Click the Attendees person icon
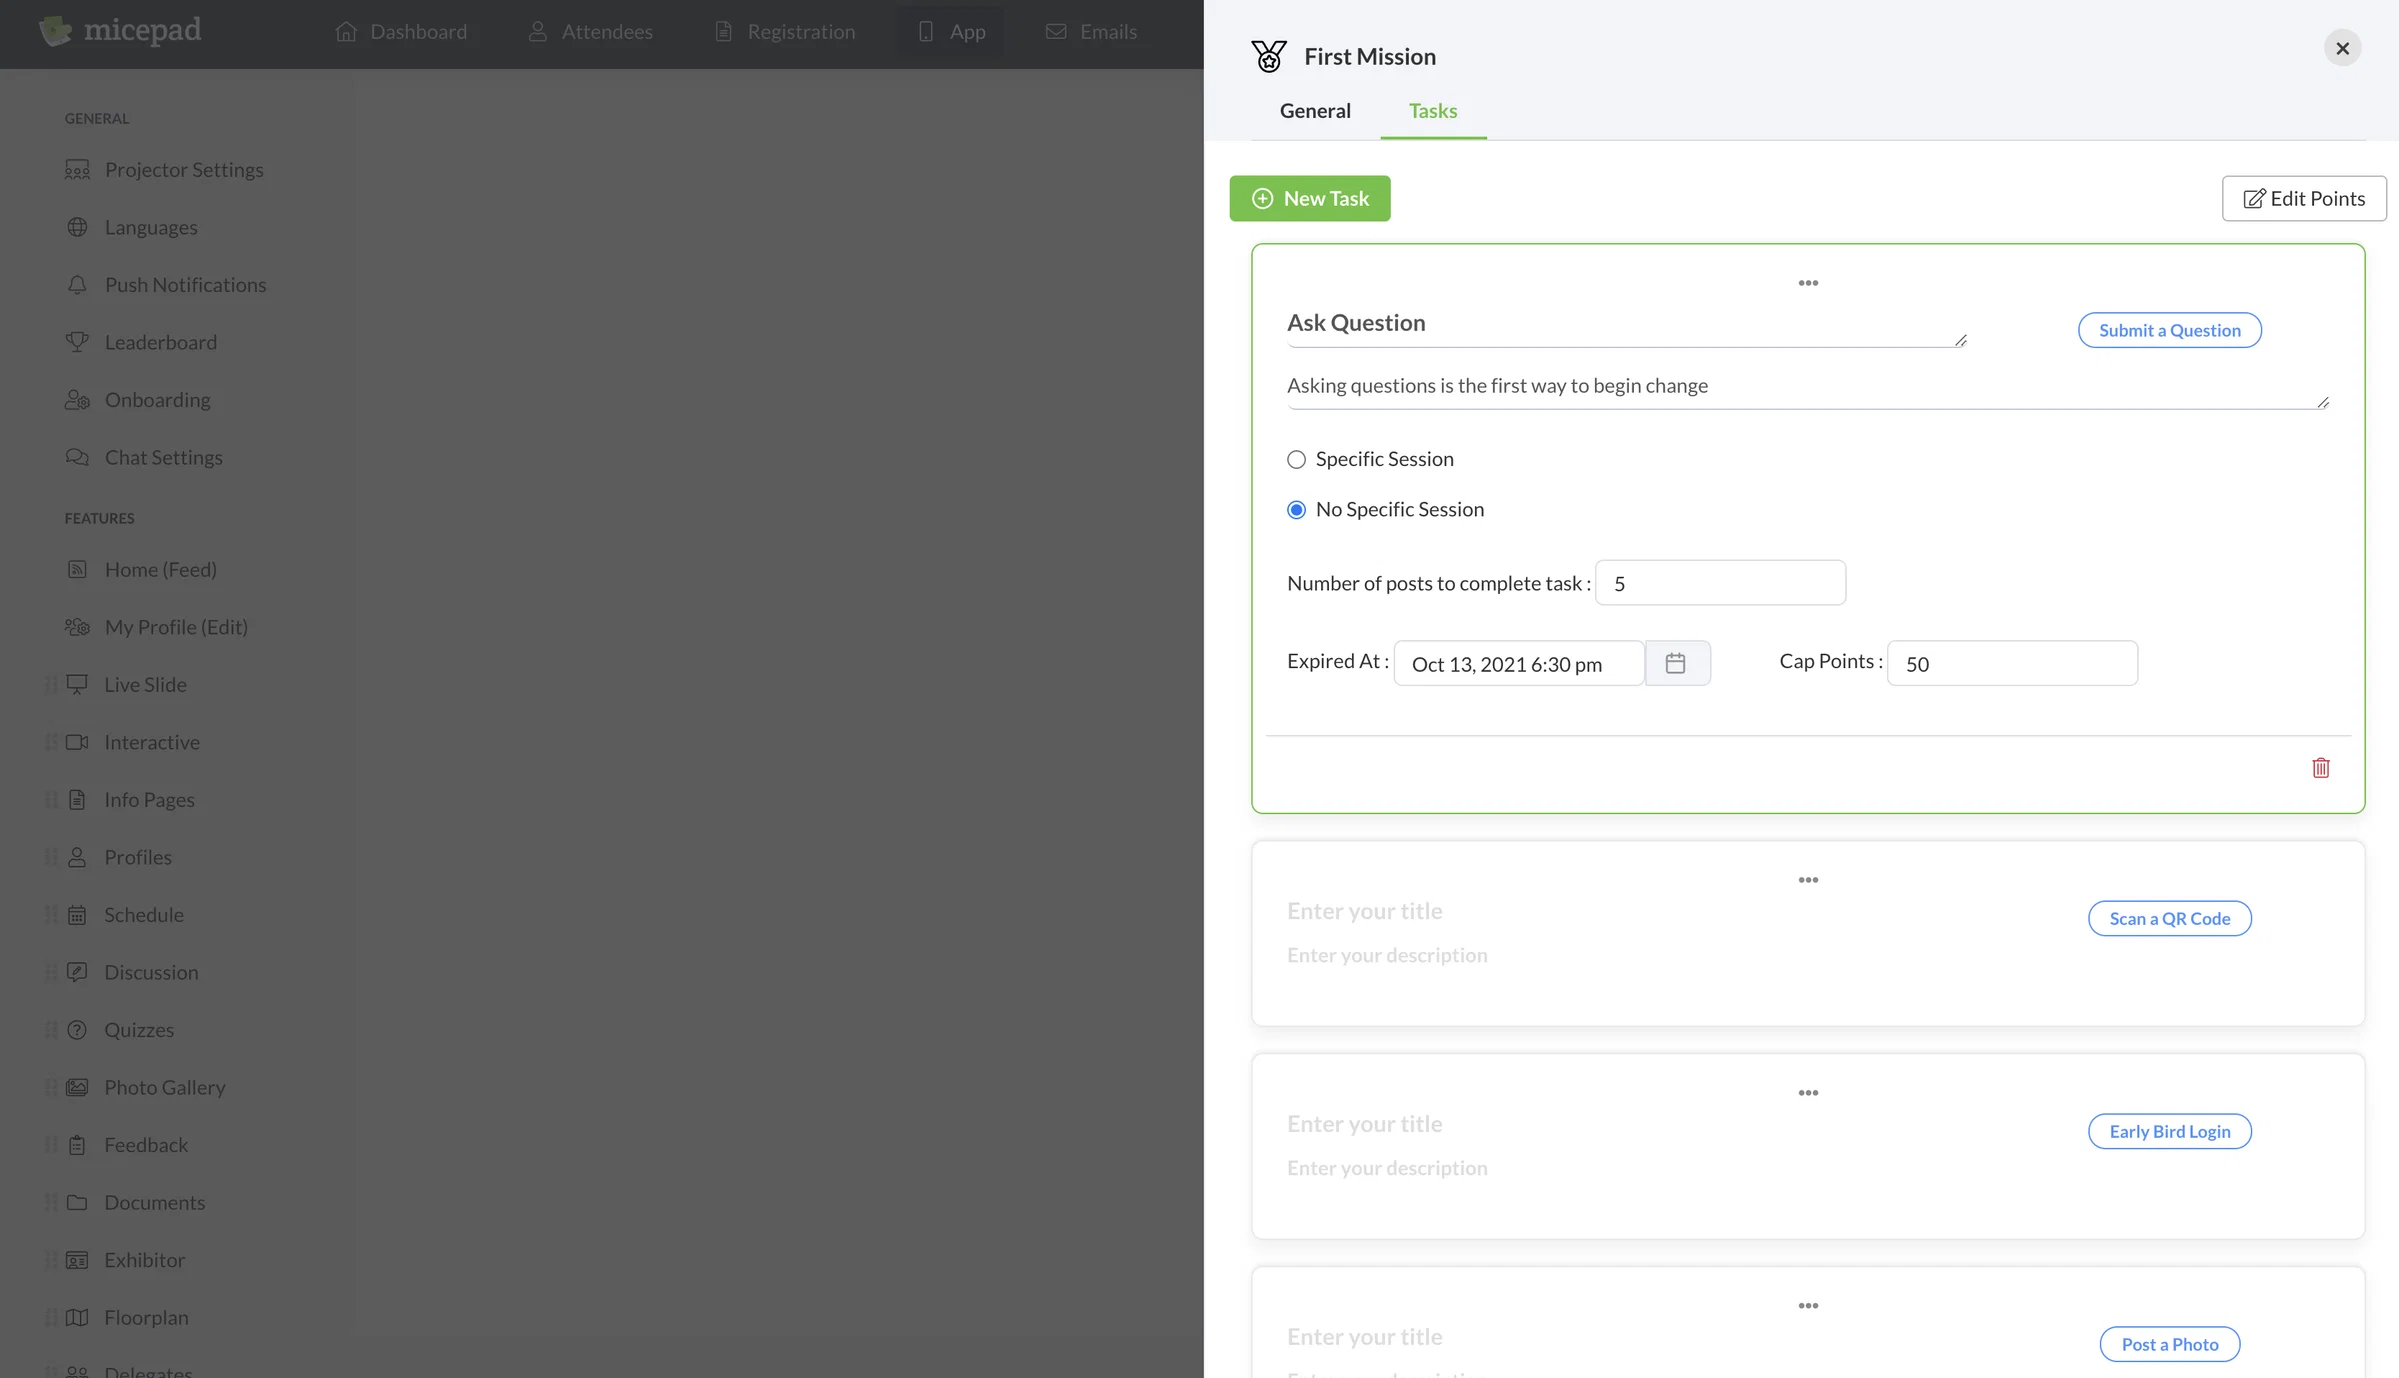Screen dimensions: 2399x1378 [538, 32]
